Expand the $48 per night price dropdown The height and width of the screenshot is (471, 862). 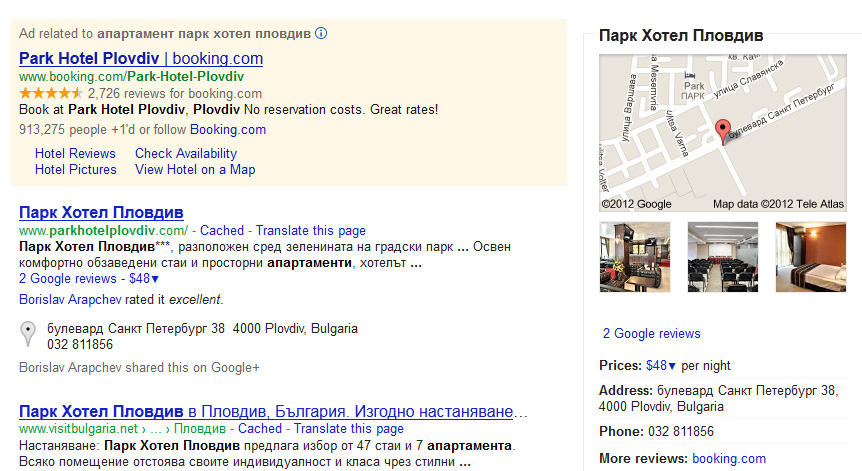pos(661,365)
